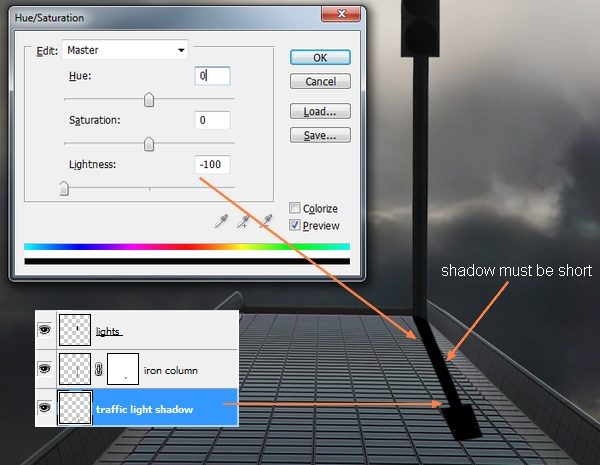600x465 pixels.
Task: Click the Cancel button
Action: pyautogui.click(x=320, y=81)
